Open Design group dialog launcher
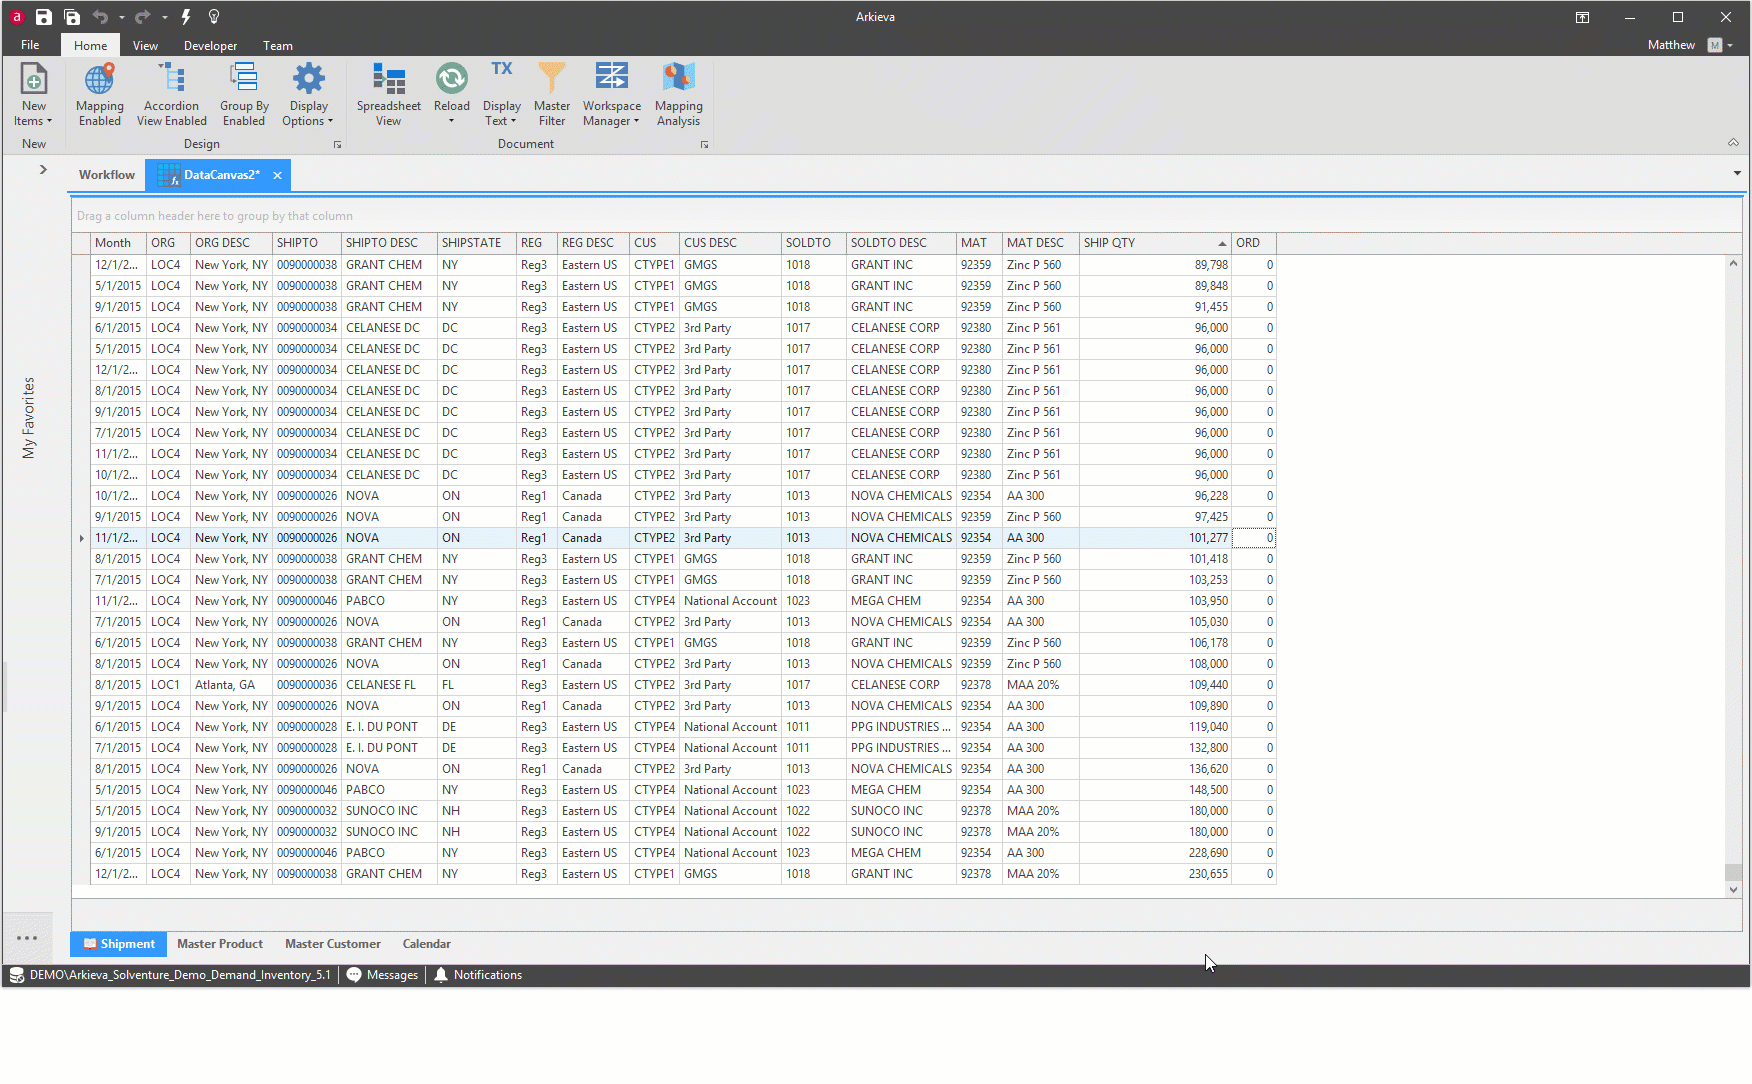 coord(337,145)
